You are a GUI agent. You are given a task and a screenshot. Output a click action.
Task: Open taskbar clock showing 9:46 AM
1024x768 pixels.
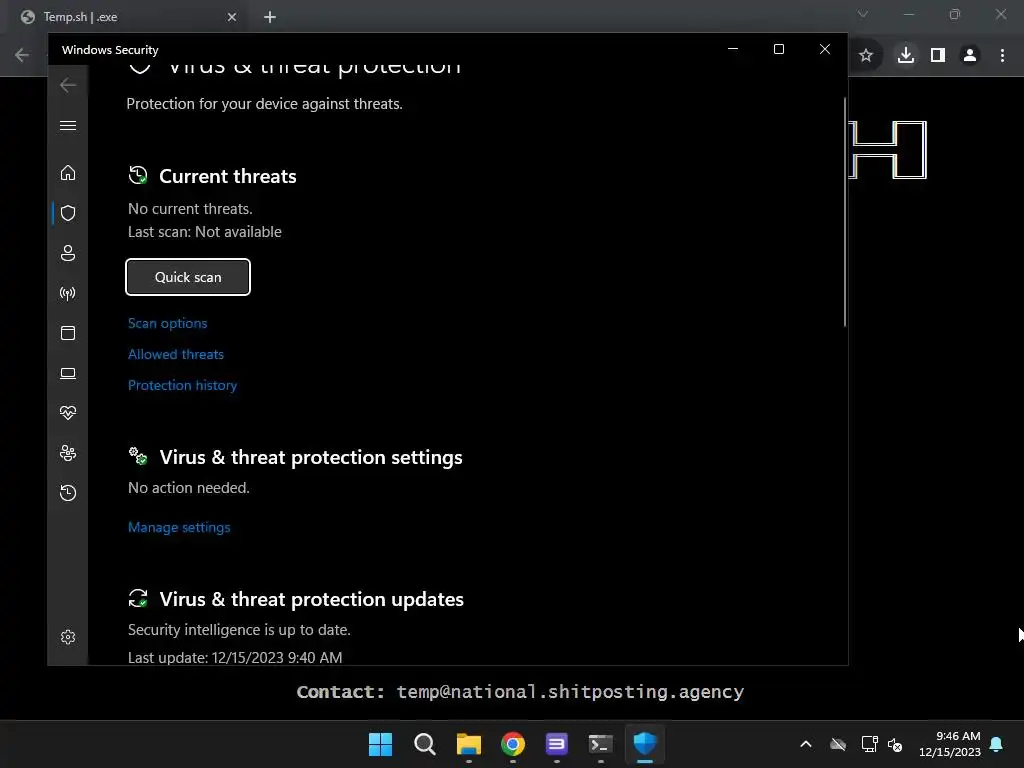[950, 744]
